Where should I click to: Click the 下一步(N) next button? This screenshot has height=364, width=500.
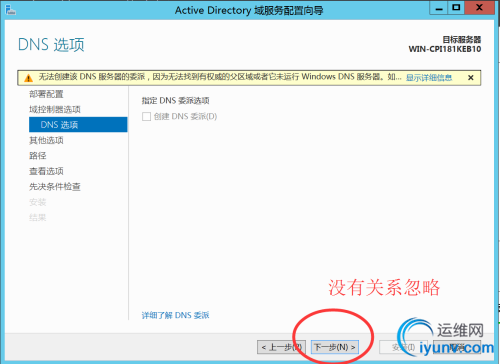(335, 347)
